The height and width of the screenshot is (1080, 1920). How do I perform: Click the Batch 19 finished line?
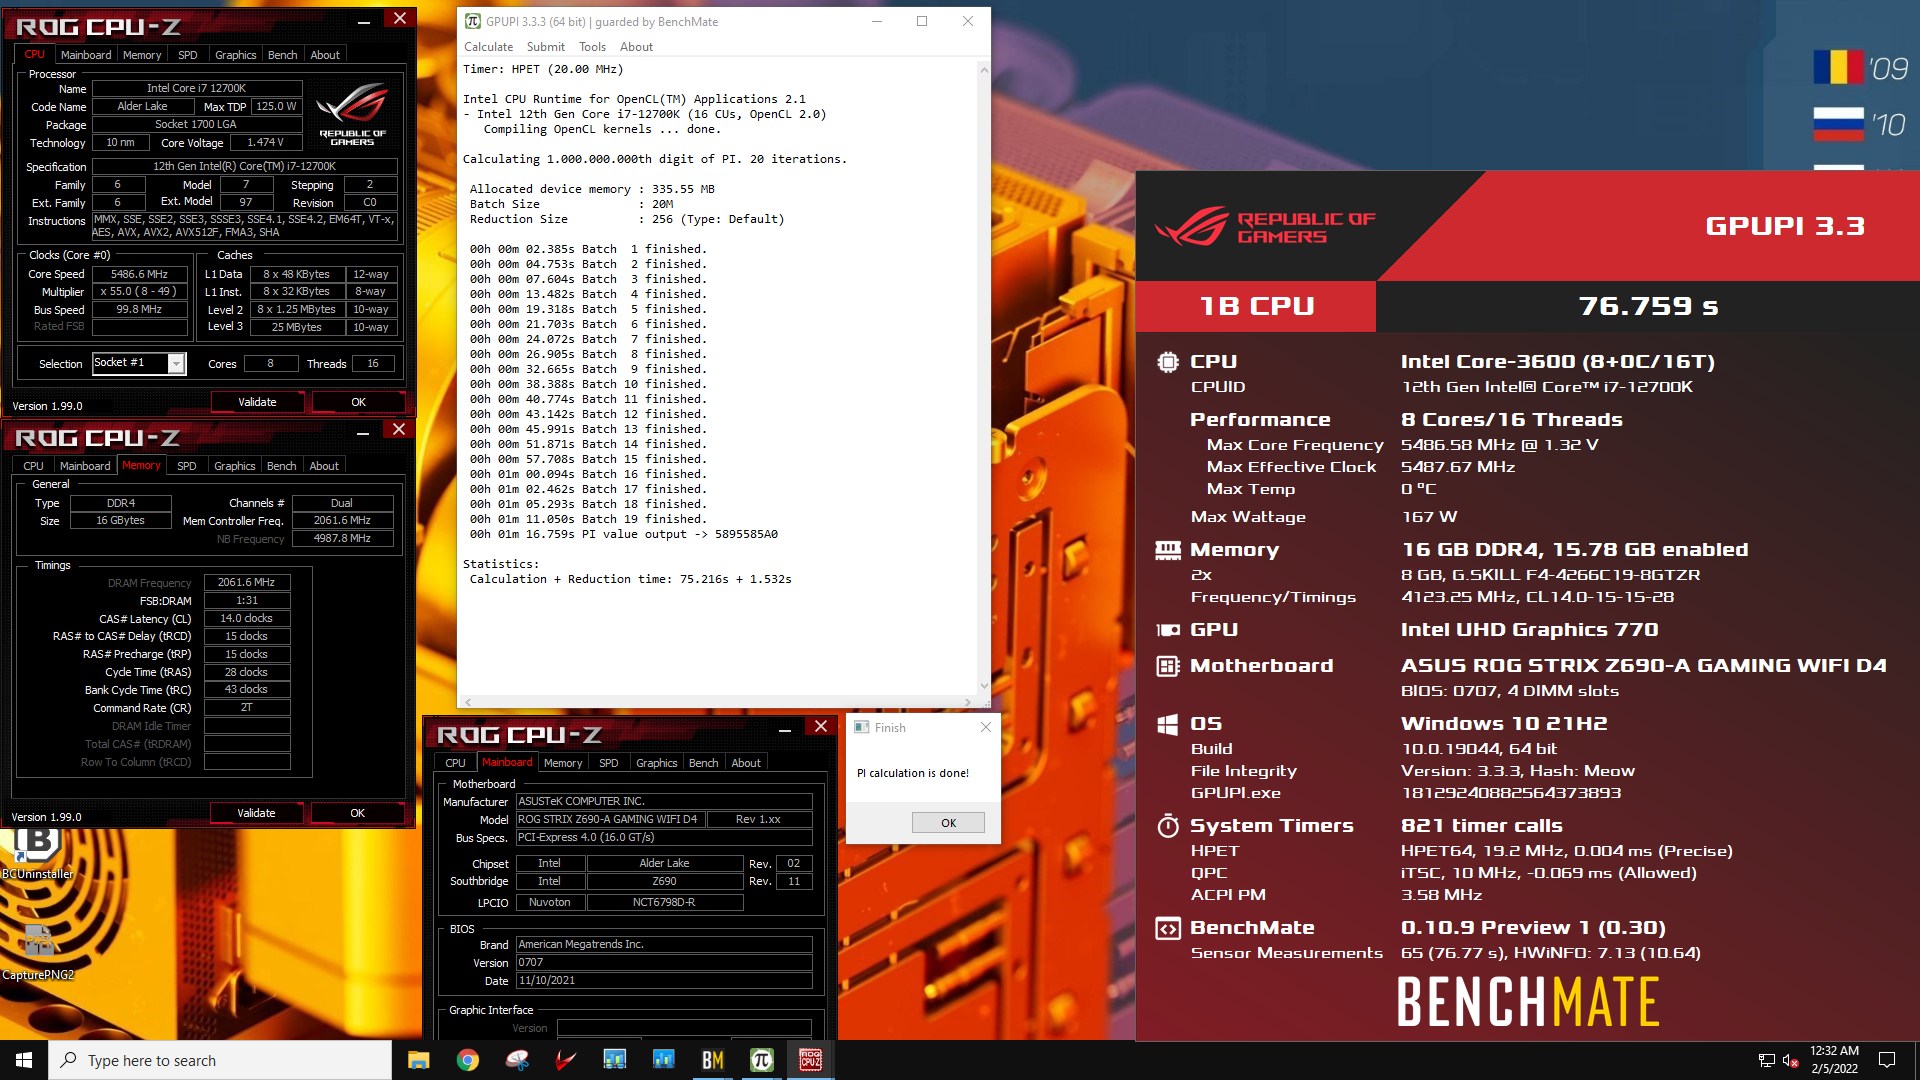click(x=588, y=519)
